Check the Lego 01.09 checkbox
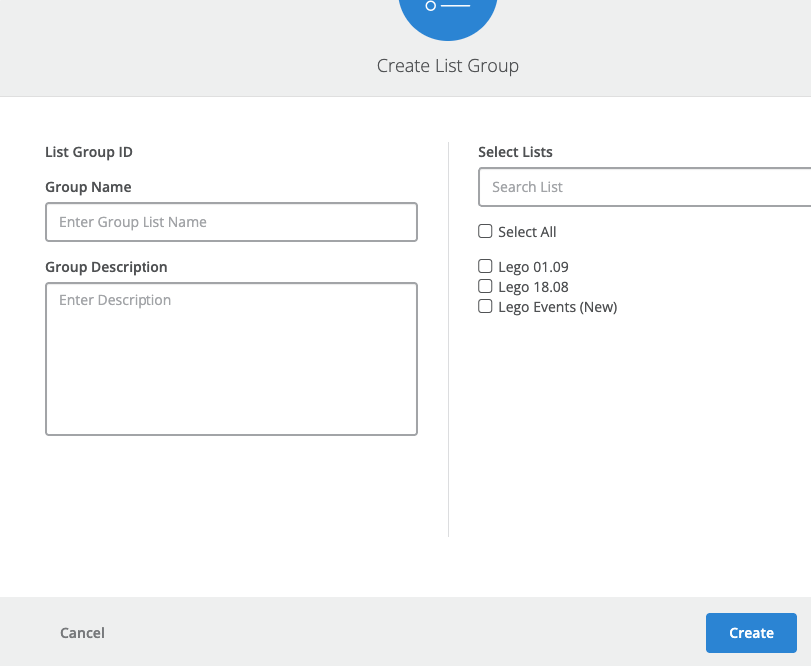The width and height of the screenshot is (811, 666). (485, 266)
